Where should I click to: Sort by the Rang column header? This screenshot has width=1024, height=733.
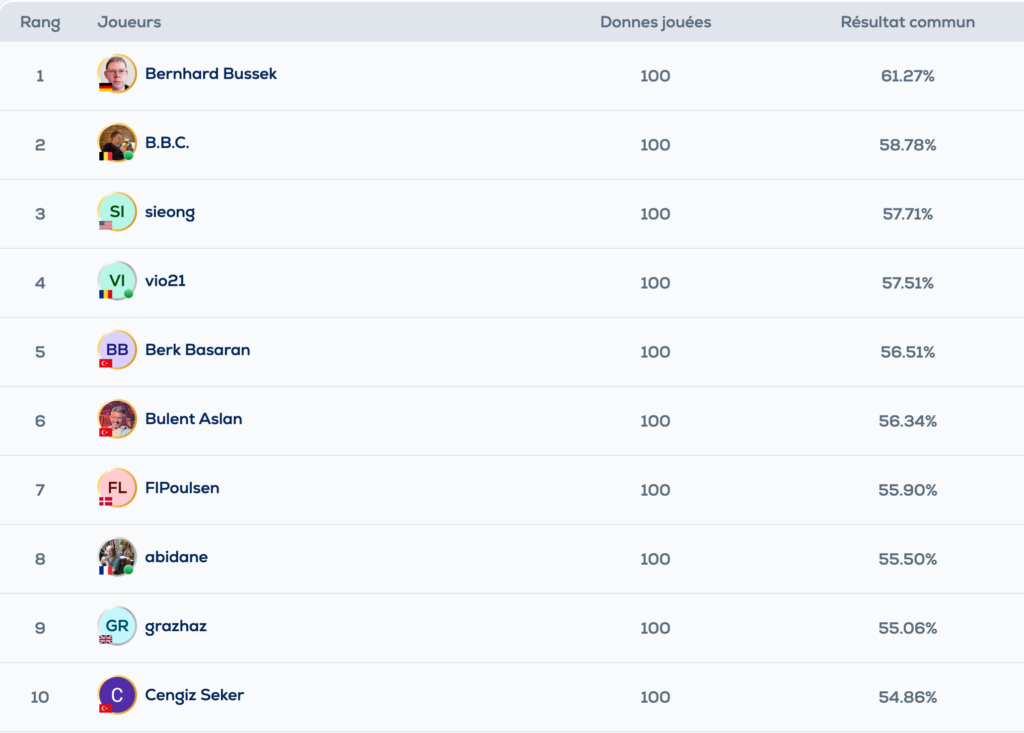coord(40,22)
